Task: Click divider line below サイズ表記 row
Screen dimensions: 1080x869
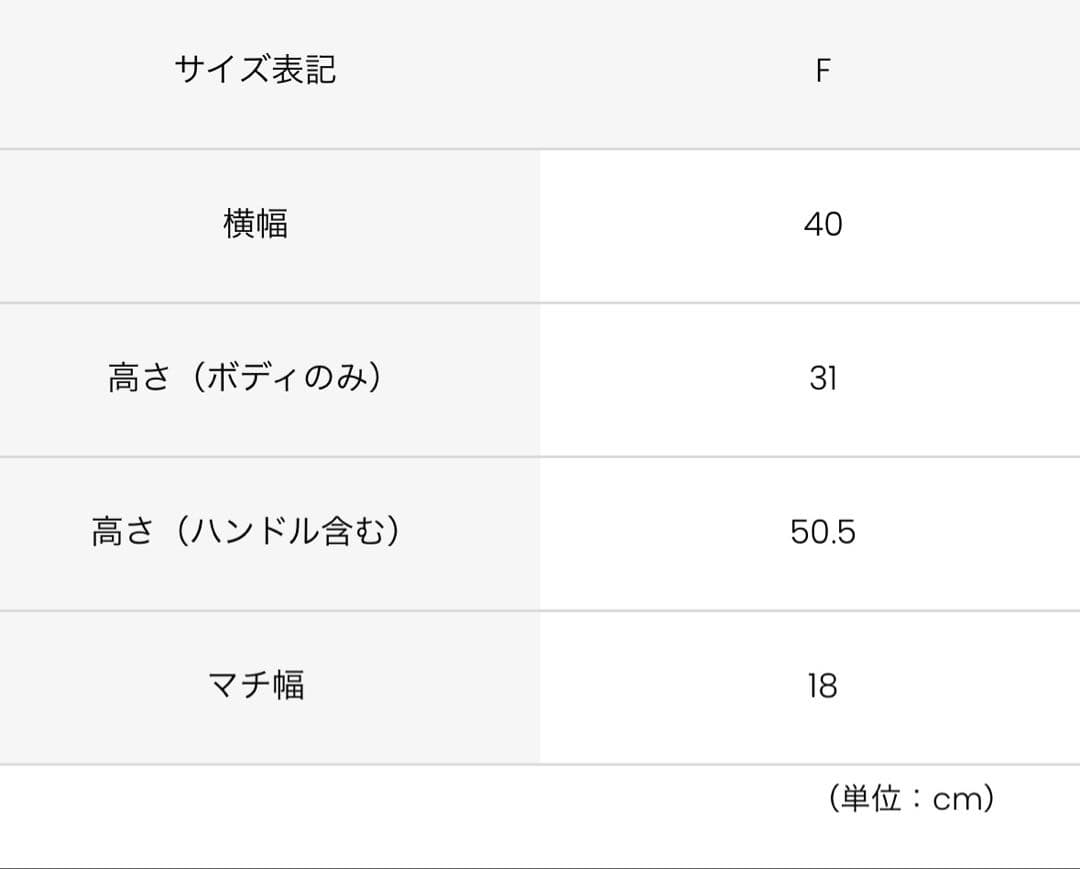Action: click(540, 149)
